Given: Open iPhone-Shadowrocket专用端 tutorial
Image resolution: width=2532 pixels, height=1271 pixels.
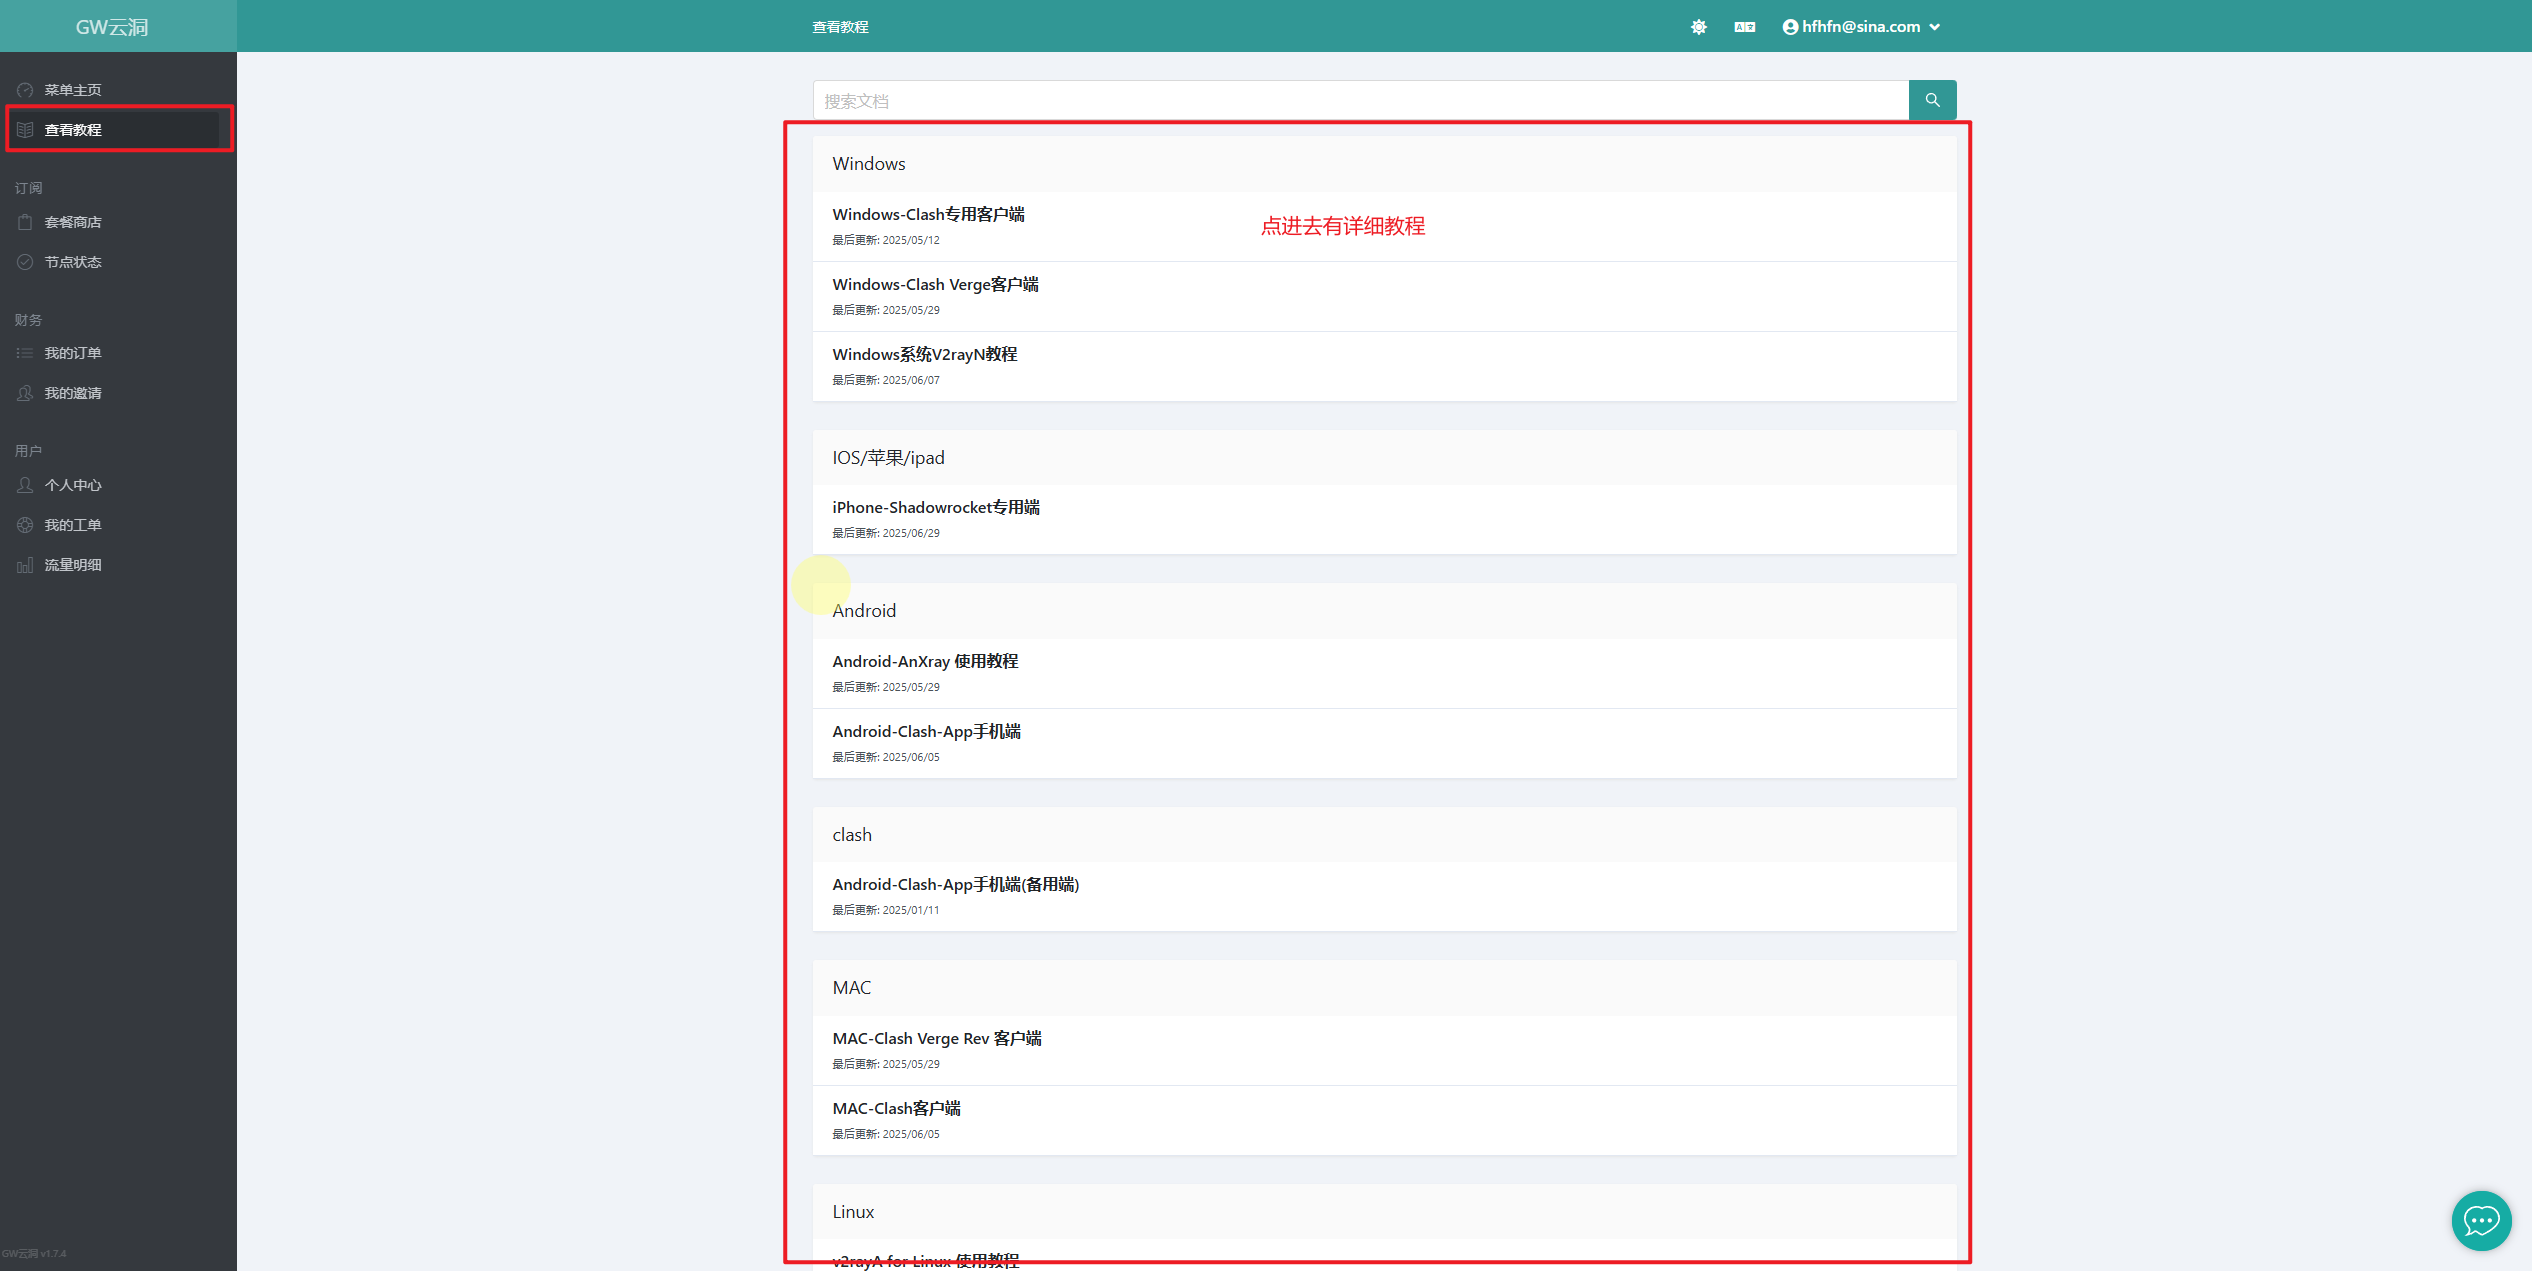Looking at the screenshot, I should [x=1384, y=519].
